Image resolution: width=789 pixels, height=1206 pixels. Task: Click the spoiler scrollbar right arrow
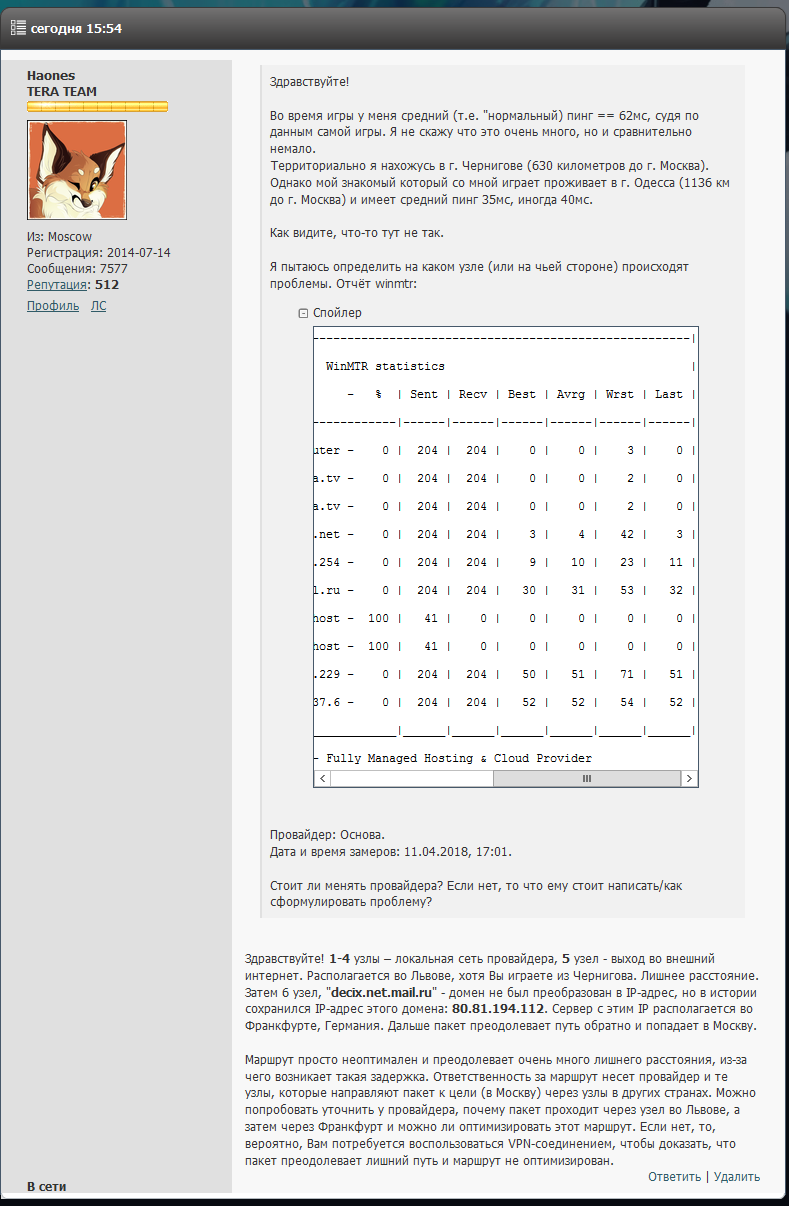pos(690,777)
